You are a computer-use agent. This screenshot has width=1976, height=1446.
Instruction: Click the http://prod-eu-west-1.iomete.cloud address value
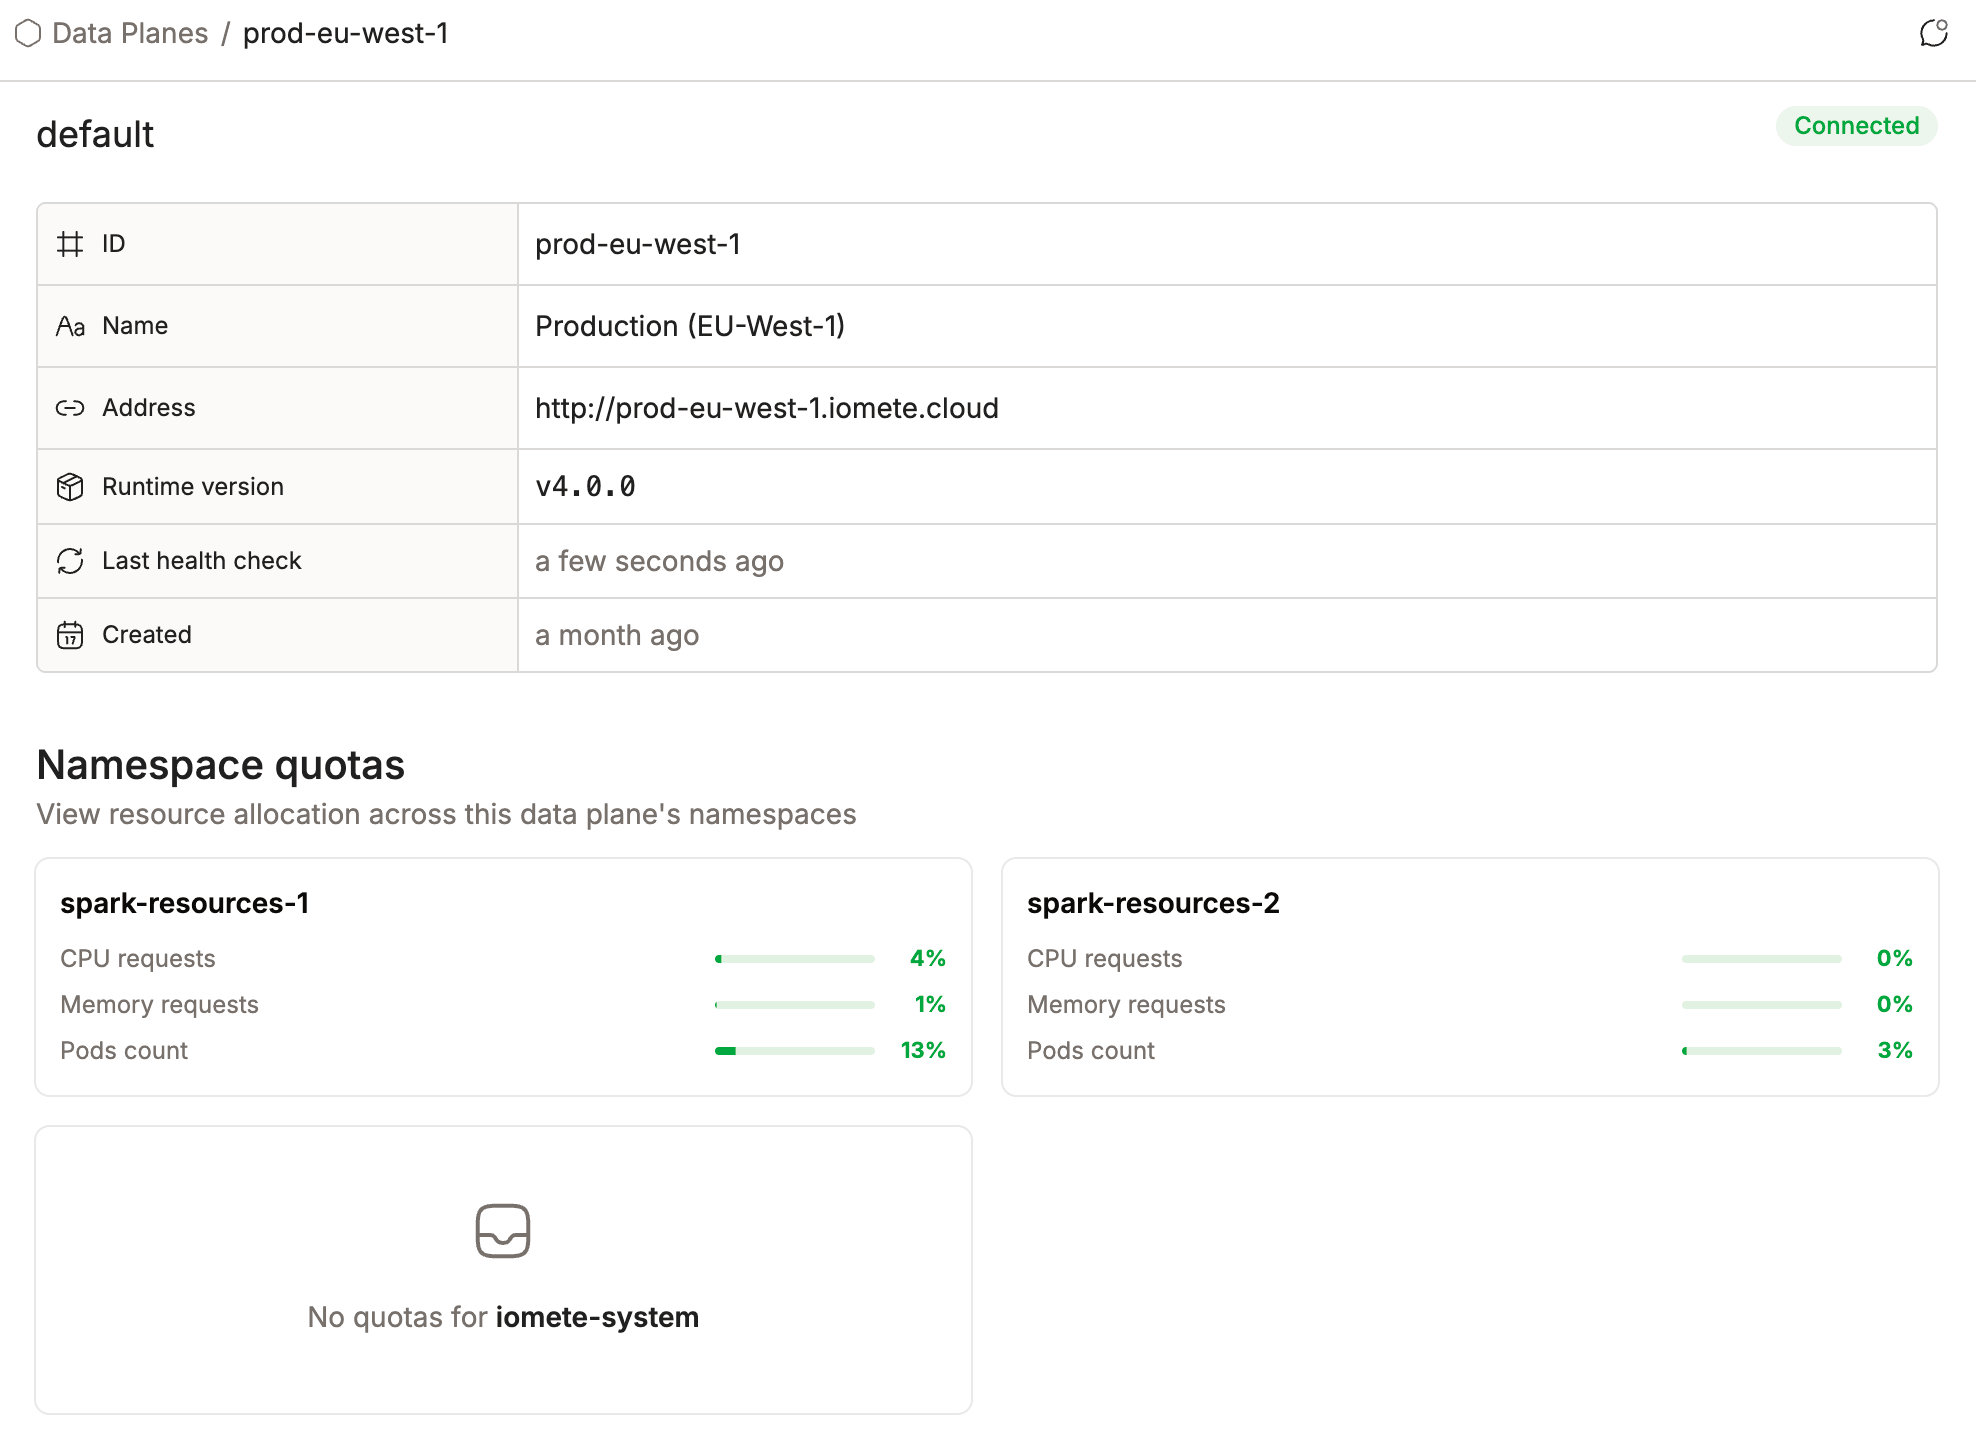tap(767, 408)
